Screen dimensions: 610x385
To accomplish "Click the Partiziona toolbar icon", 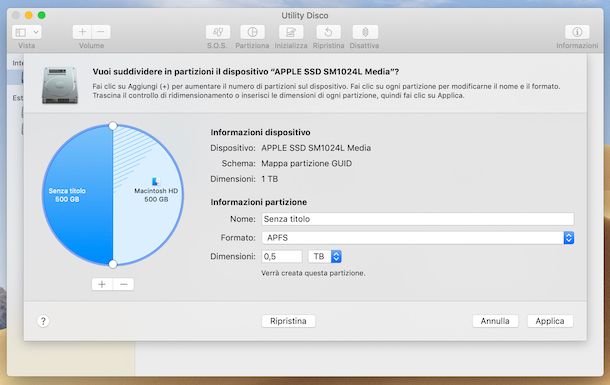I will (x=252, y=32).
